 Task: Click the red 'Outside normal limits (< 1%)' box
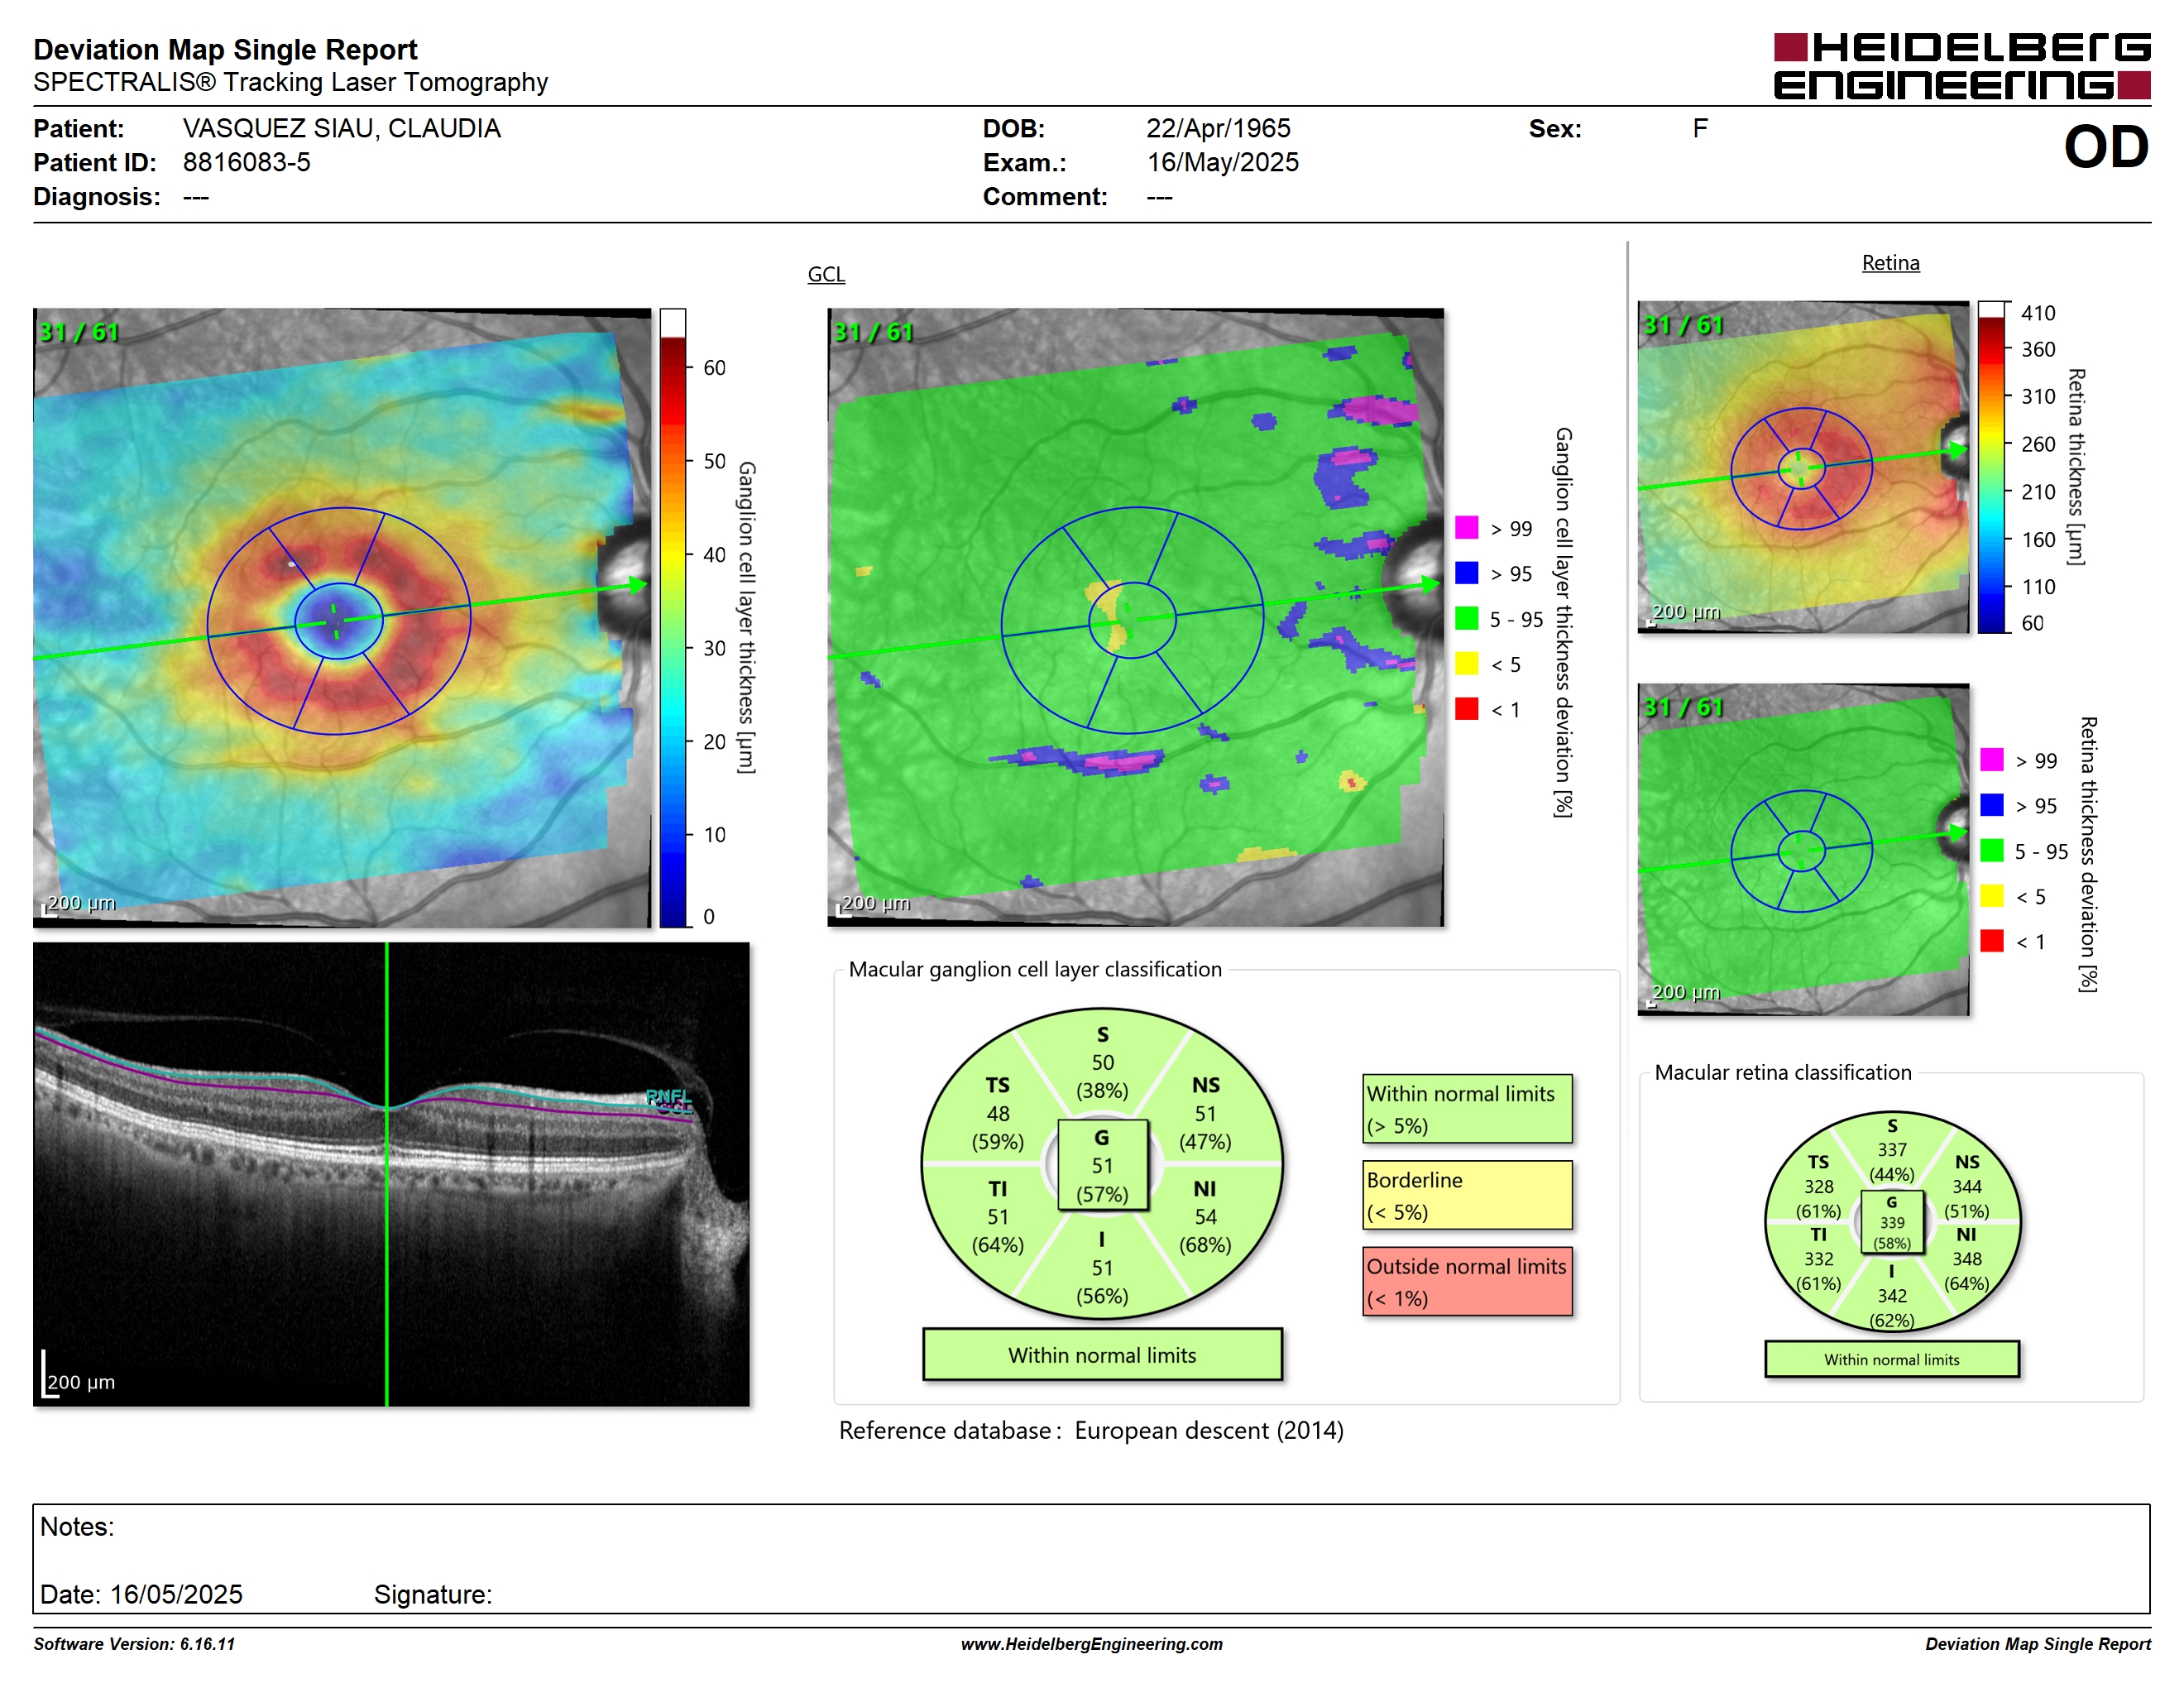(1467, 1281)
